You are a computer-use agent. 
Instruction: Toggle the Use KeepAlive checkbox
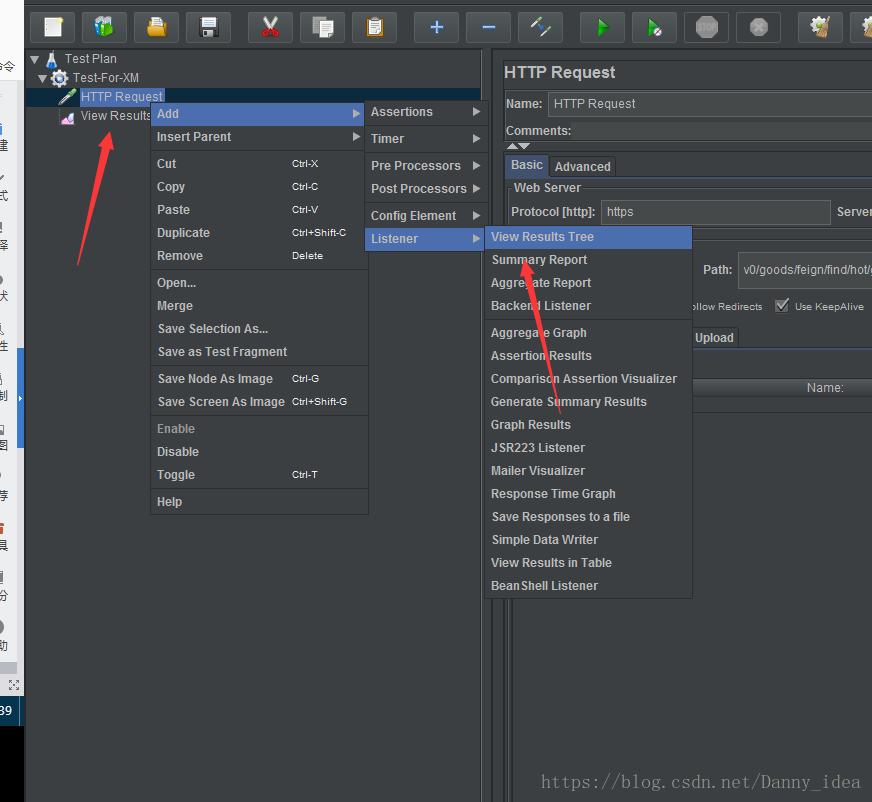(782, 306)
